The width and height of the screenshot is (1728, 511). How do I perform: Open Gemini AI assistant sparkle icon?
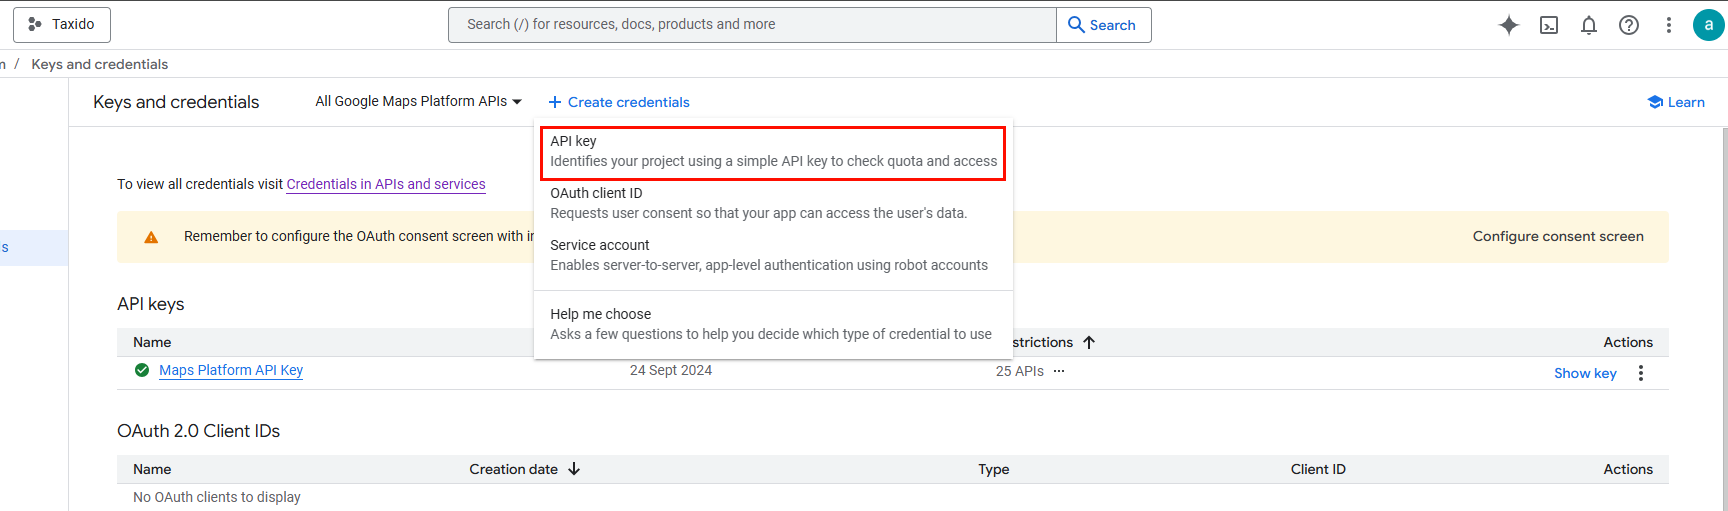(x=1508, y=25)
